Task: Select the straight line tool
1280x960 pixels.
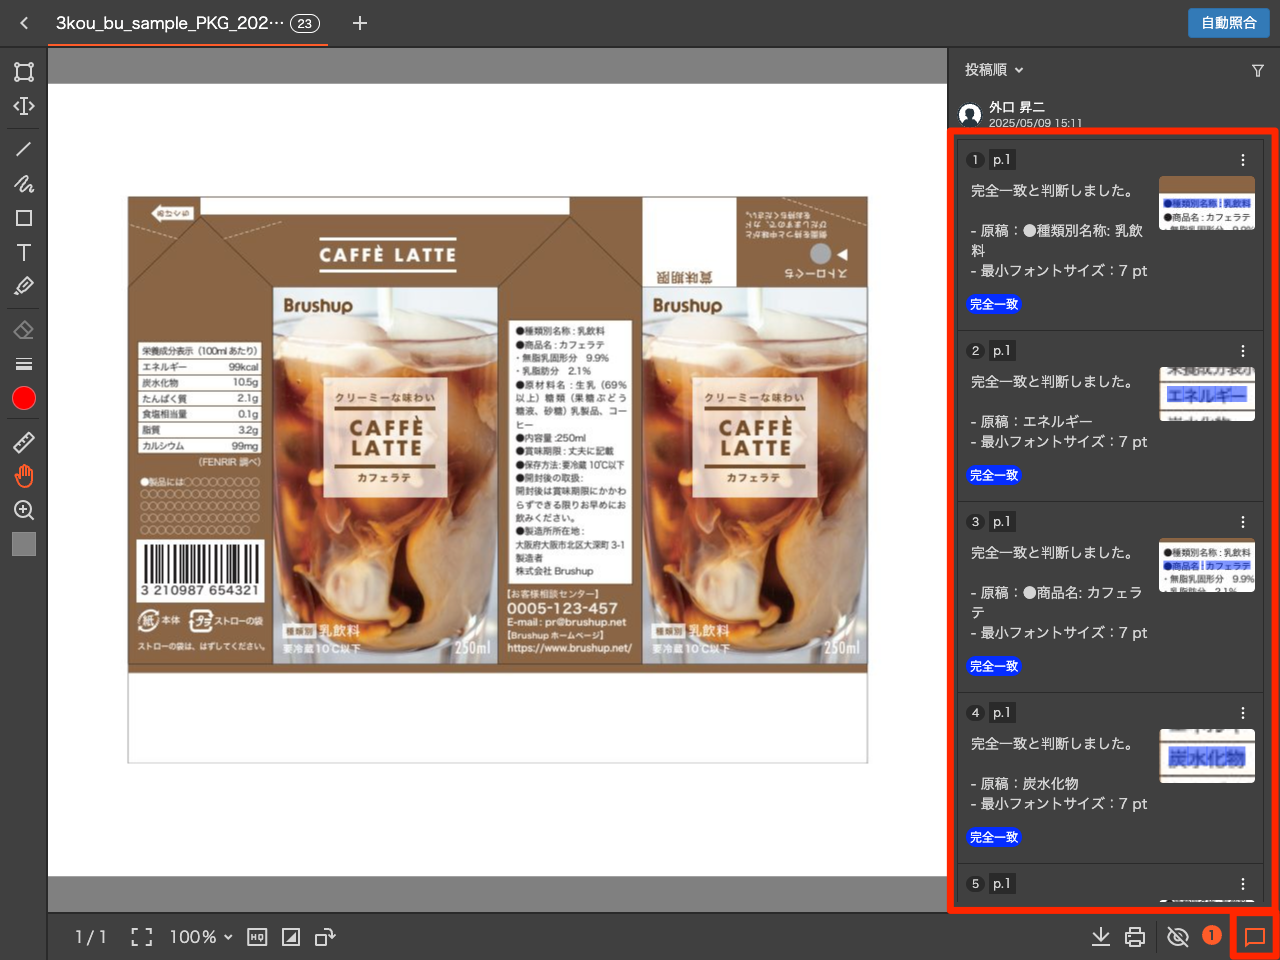Action: tap(24, 150)
